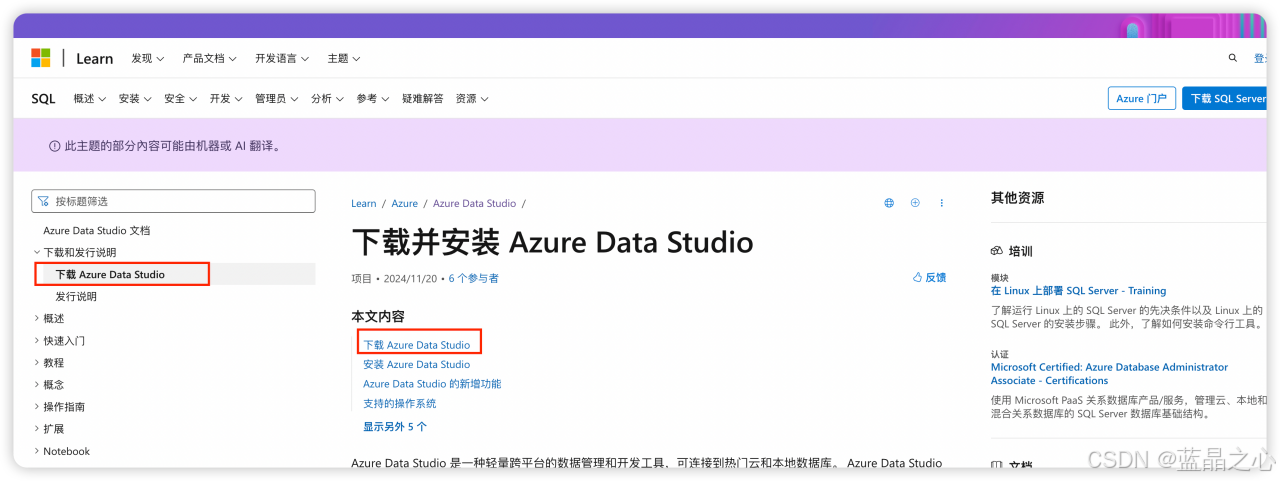Open the three-dot more options icon

[x=941, y=203]
